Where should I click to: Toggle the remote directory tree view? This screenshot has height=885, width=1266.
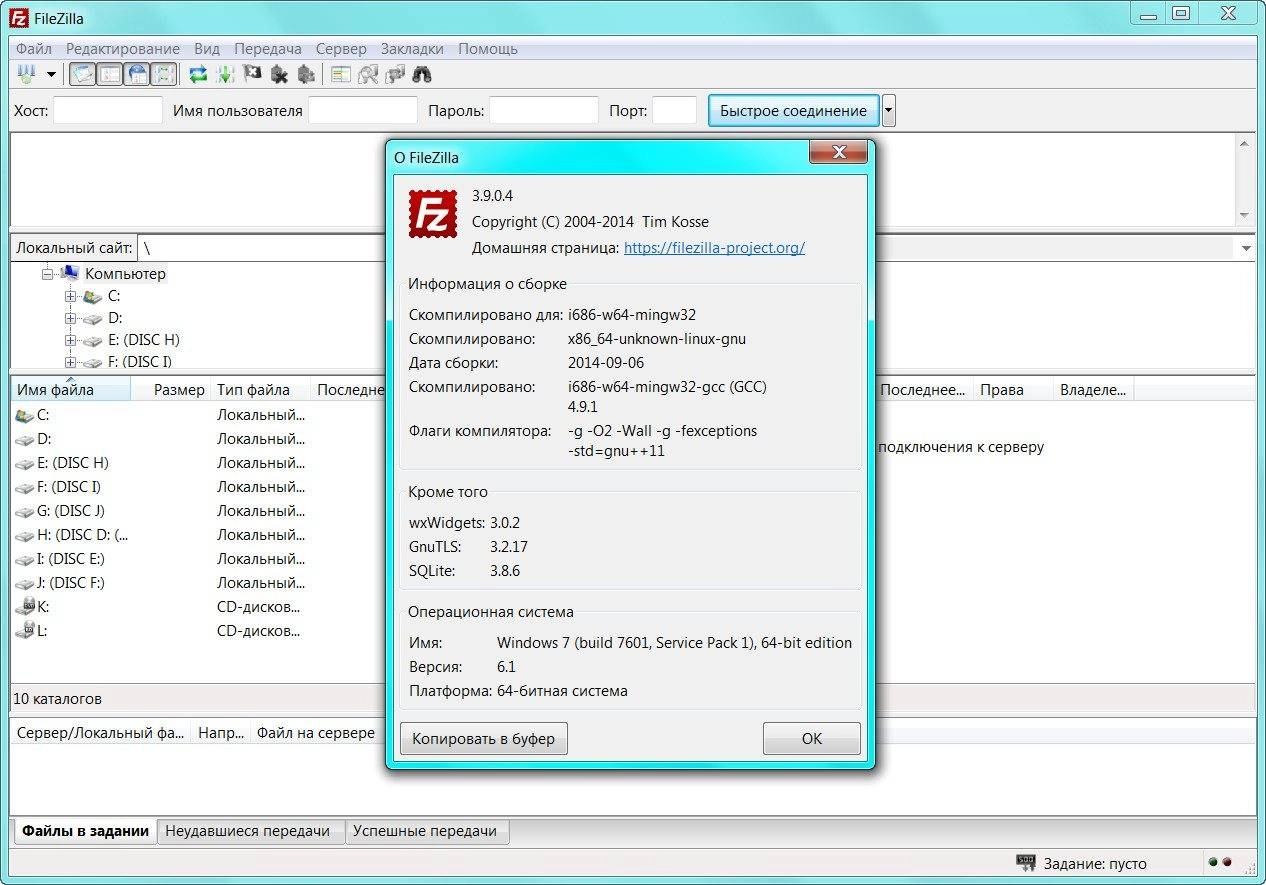click(137, 74)
